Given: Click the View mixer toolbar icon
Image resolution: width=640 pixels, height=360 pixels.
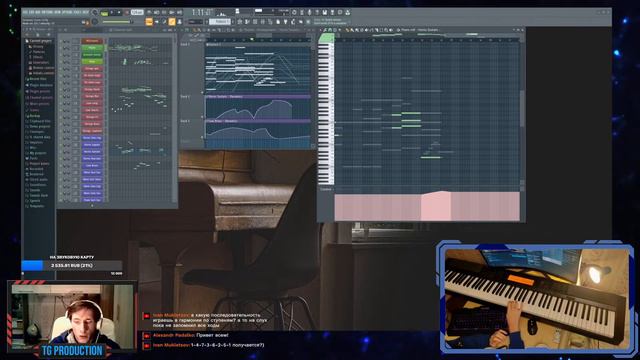Looking at the screenshot, I should [263, 22].
